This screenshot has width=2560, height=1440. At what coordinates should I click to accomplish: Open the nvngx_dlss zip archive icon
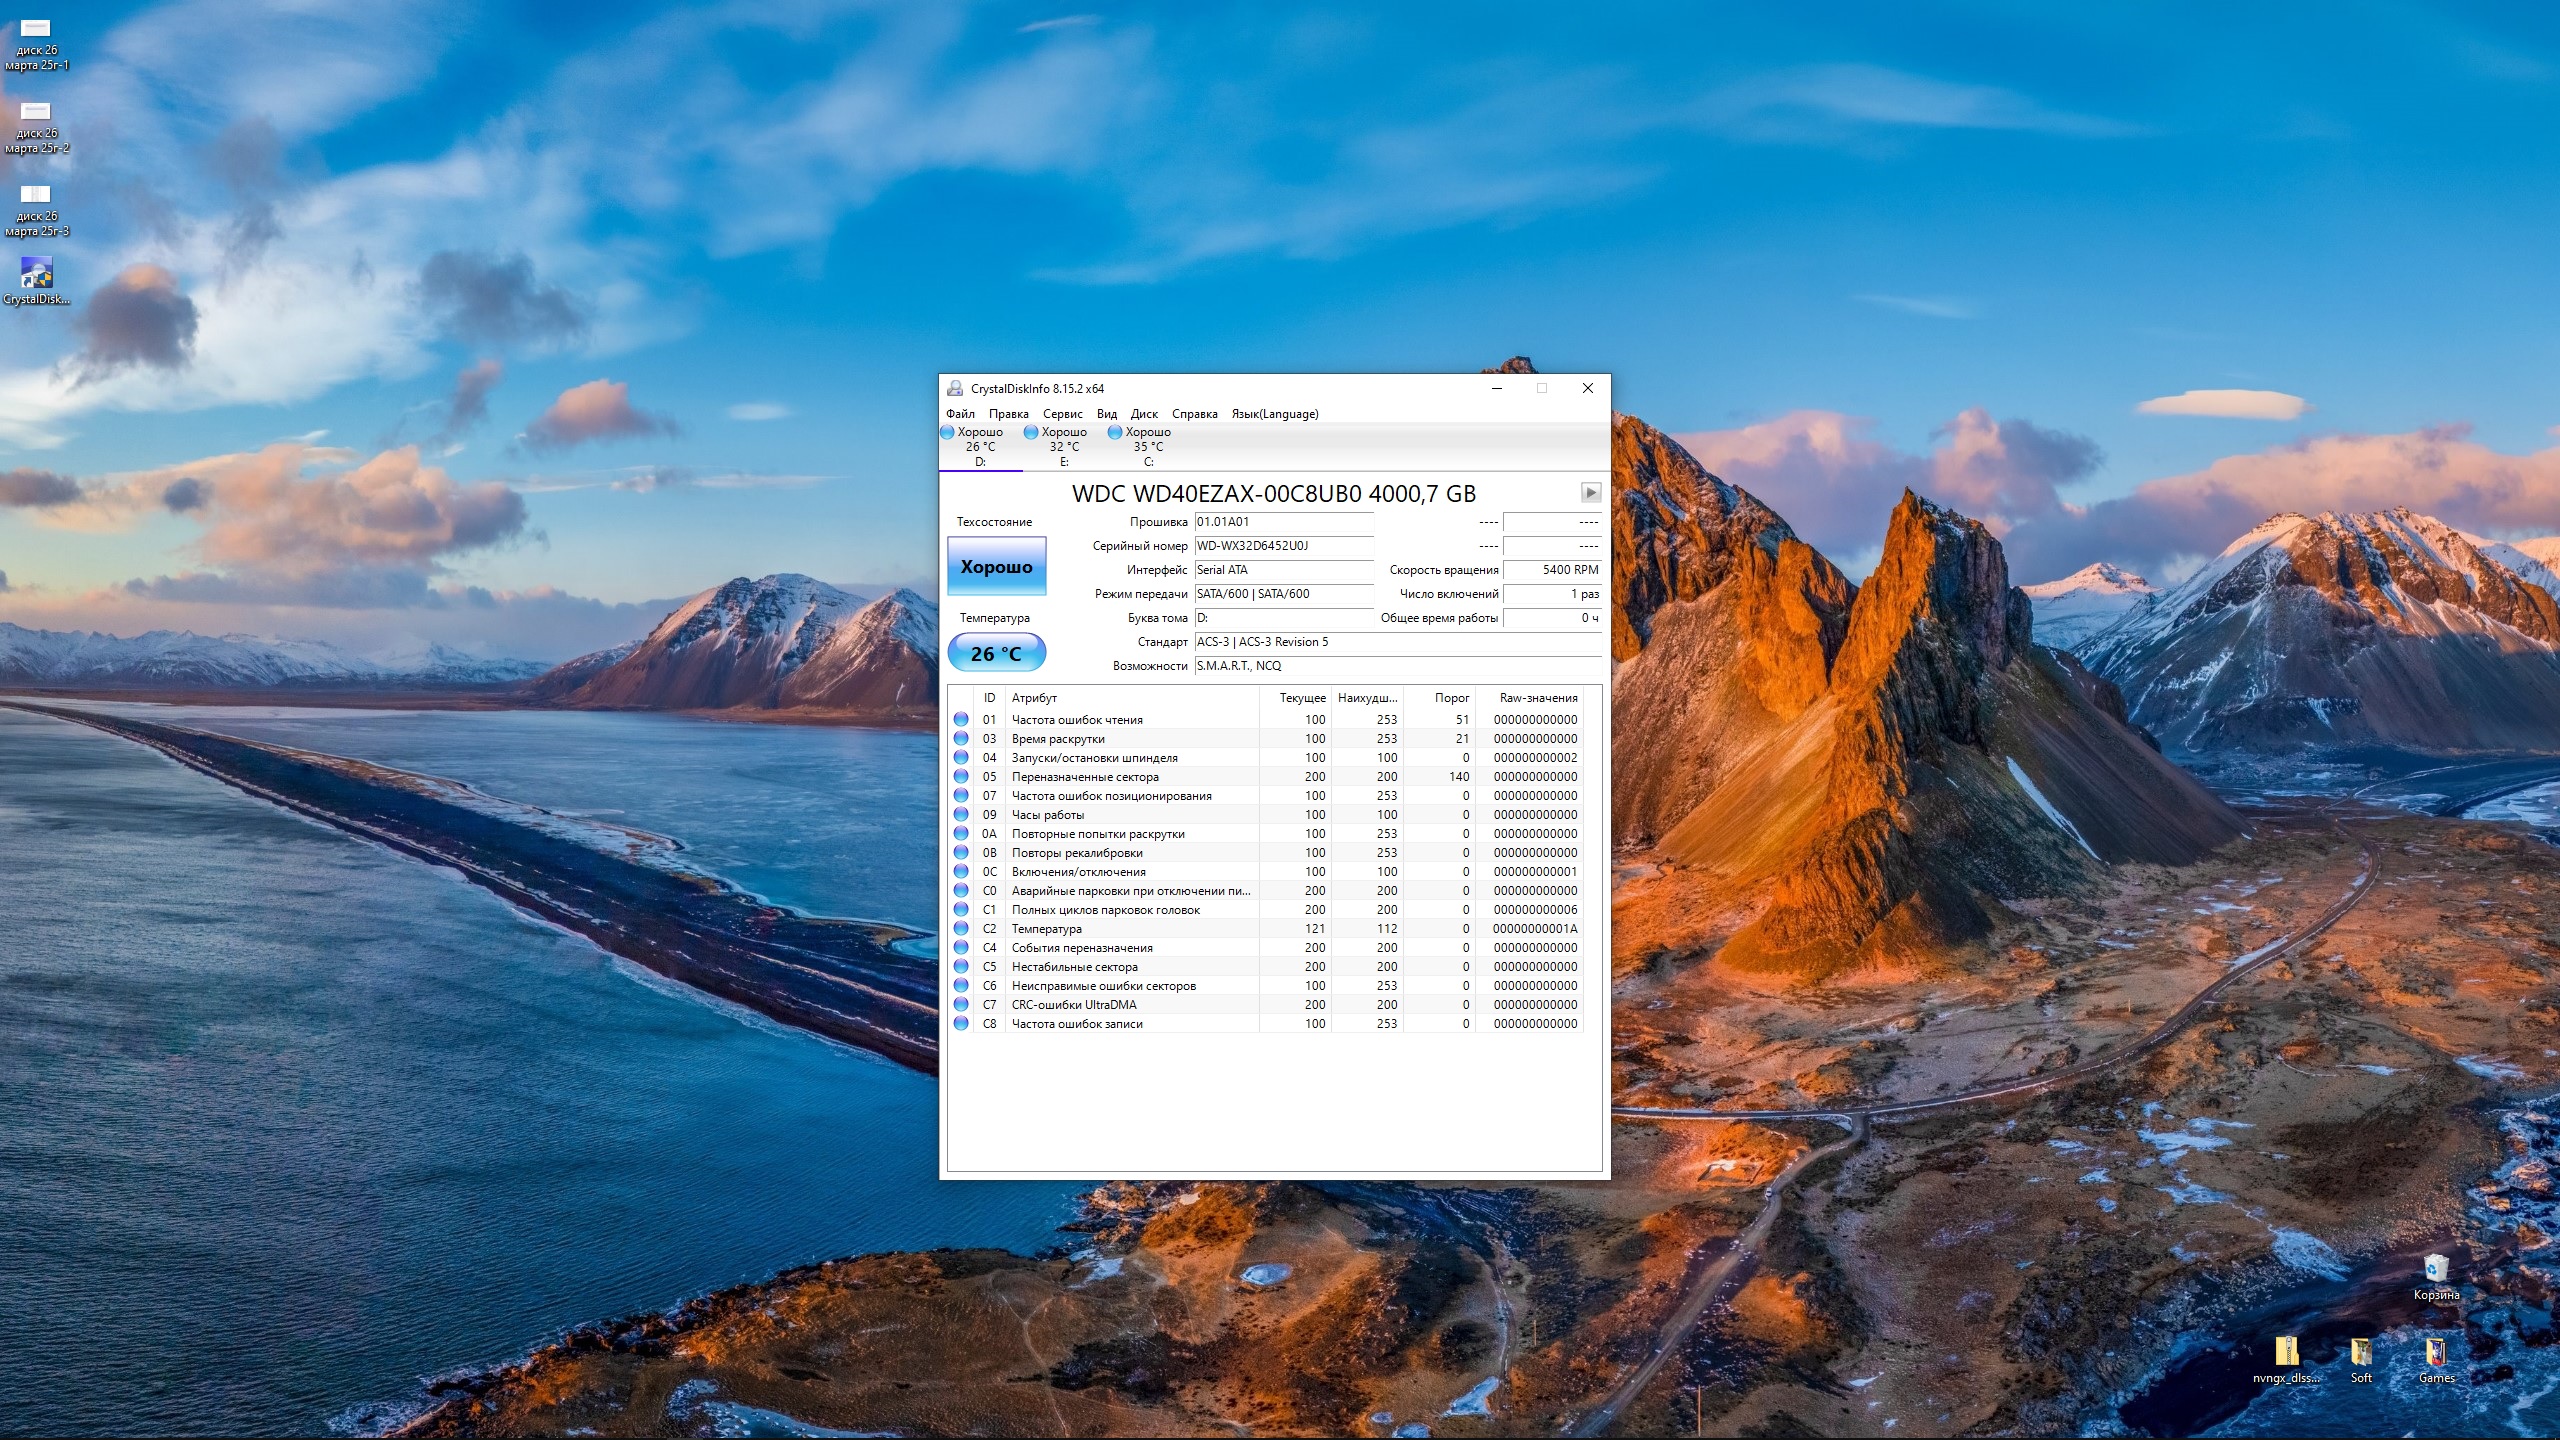pyautogui.click(x=2286, y=1353)
